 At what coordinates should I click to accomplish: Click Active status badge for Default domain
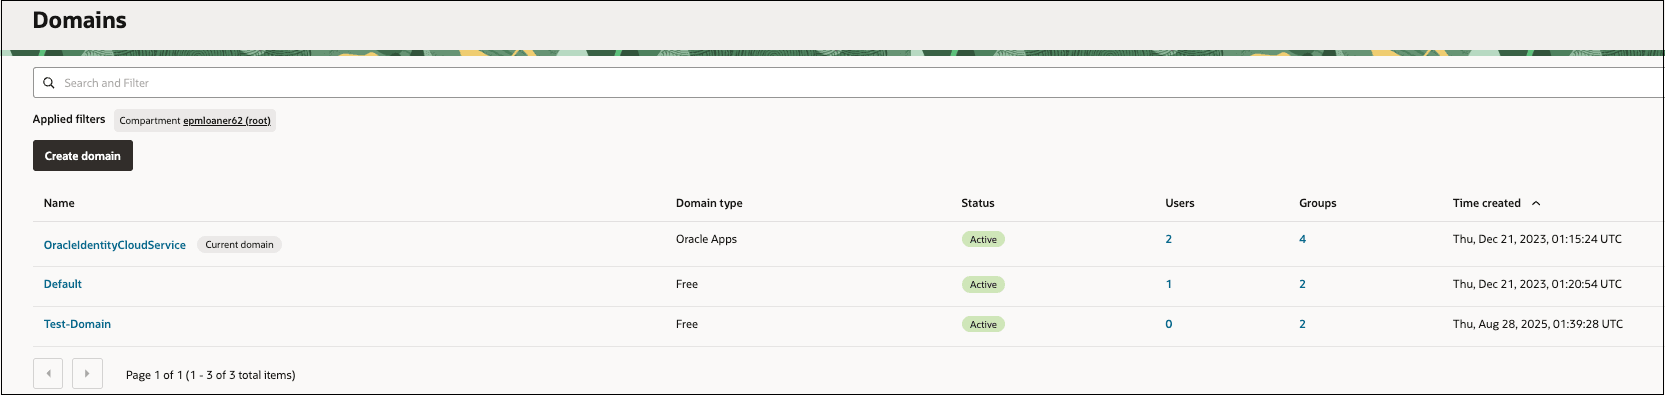[983, 284]
